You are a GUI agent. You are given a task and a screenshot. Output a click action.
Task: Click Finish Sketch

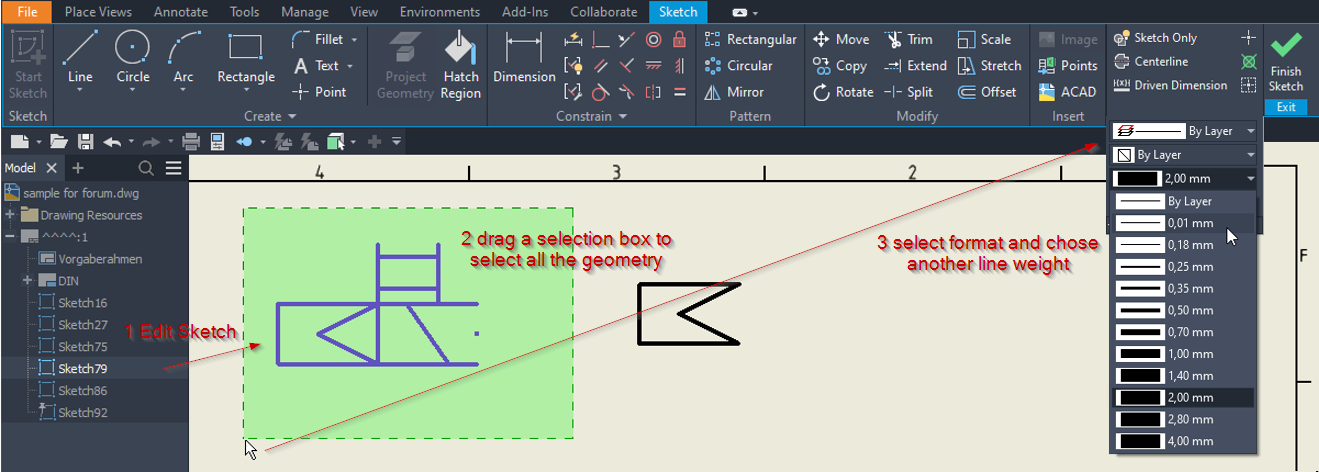click(1286, 62)
